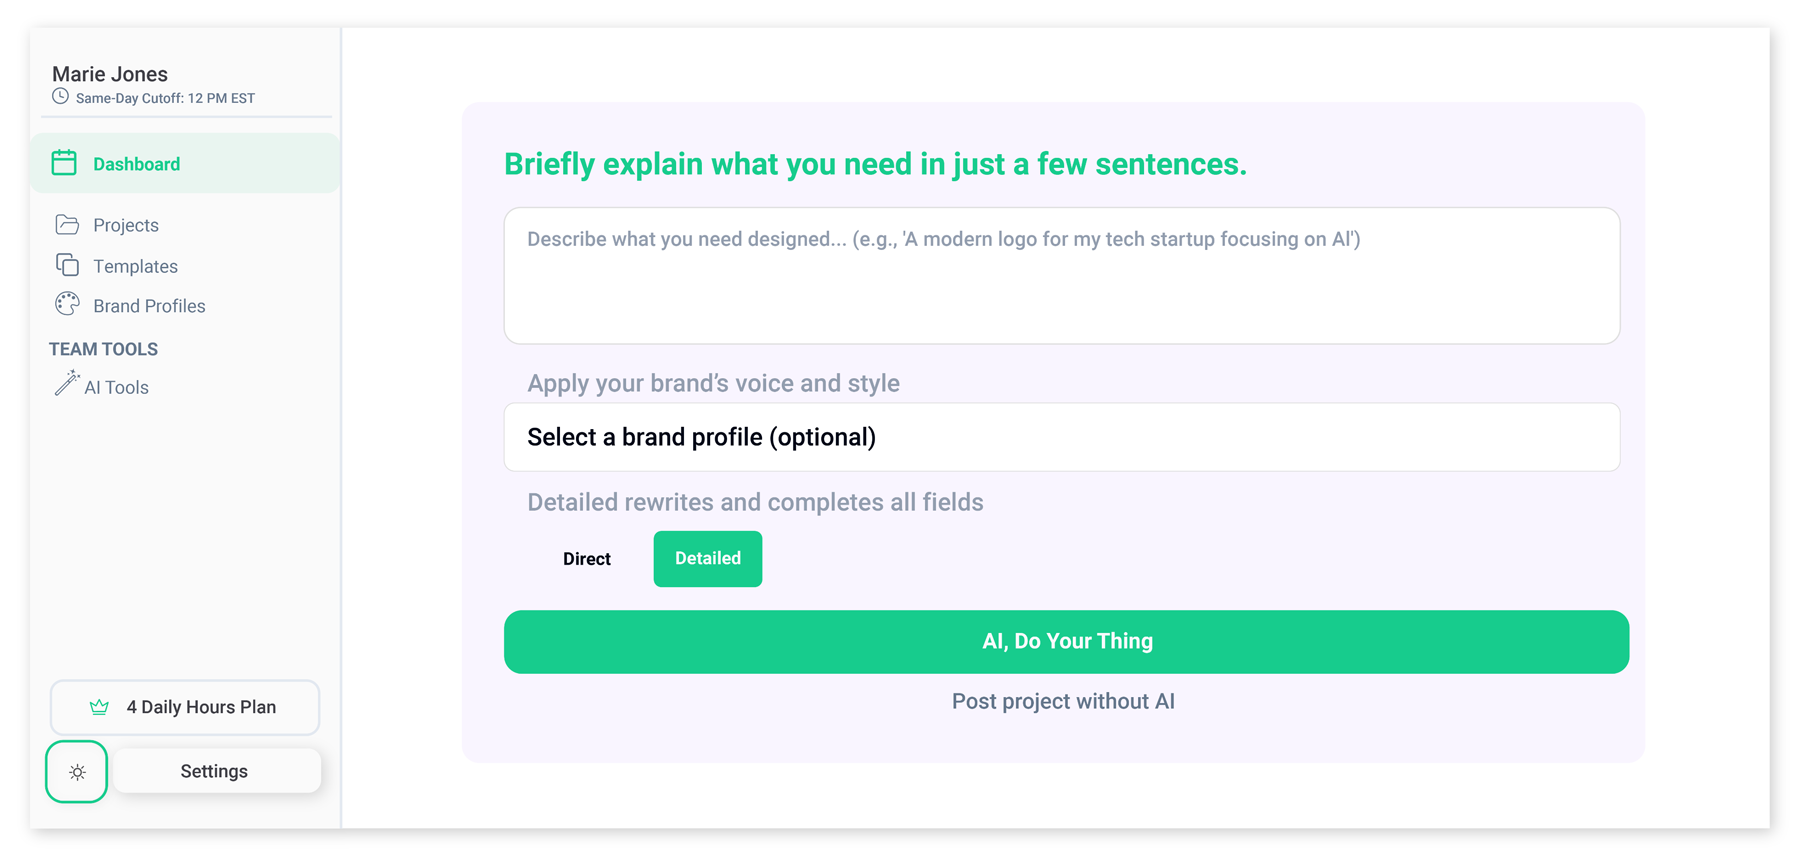
Task: Click the calendar icon beside Dashboard
Action: click(x=64, y=162)
